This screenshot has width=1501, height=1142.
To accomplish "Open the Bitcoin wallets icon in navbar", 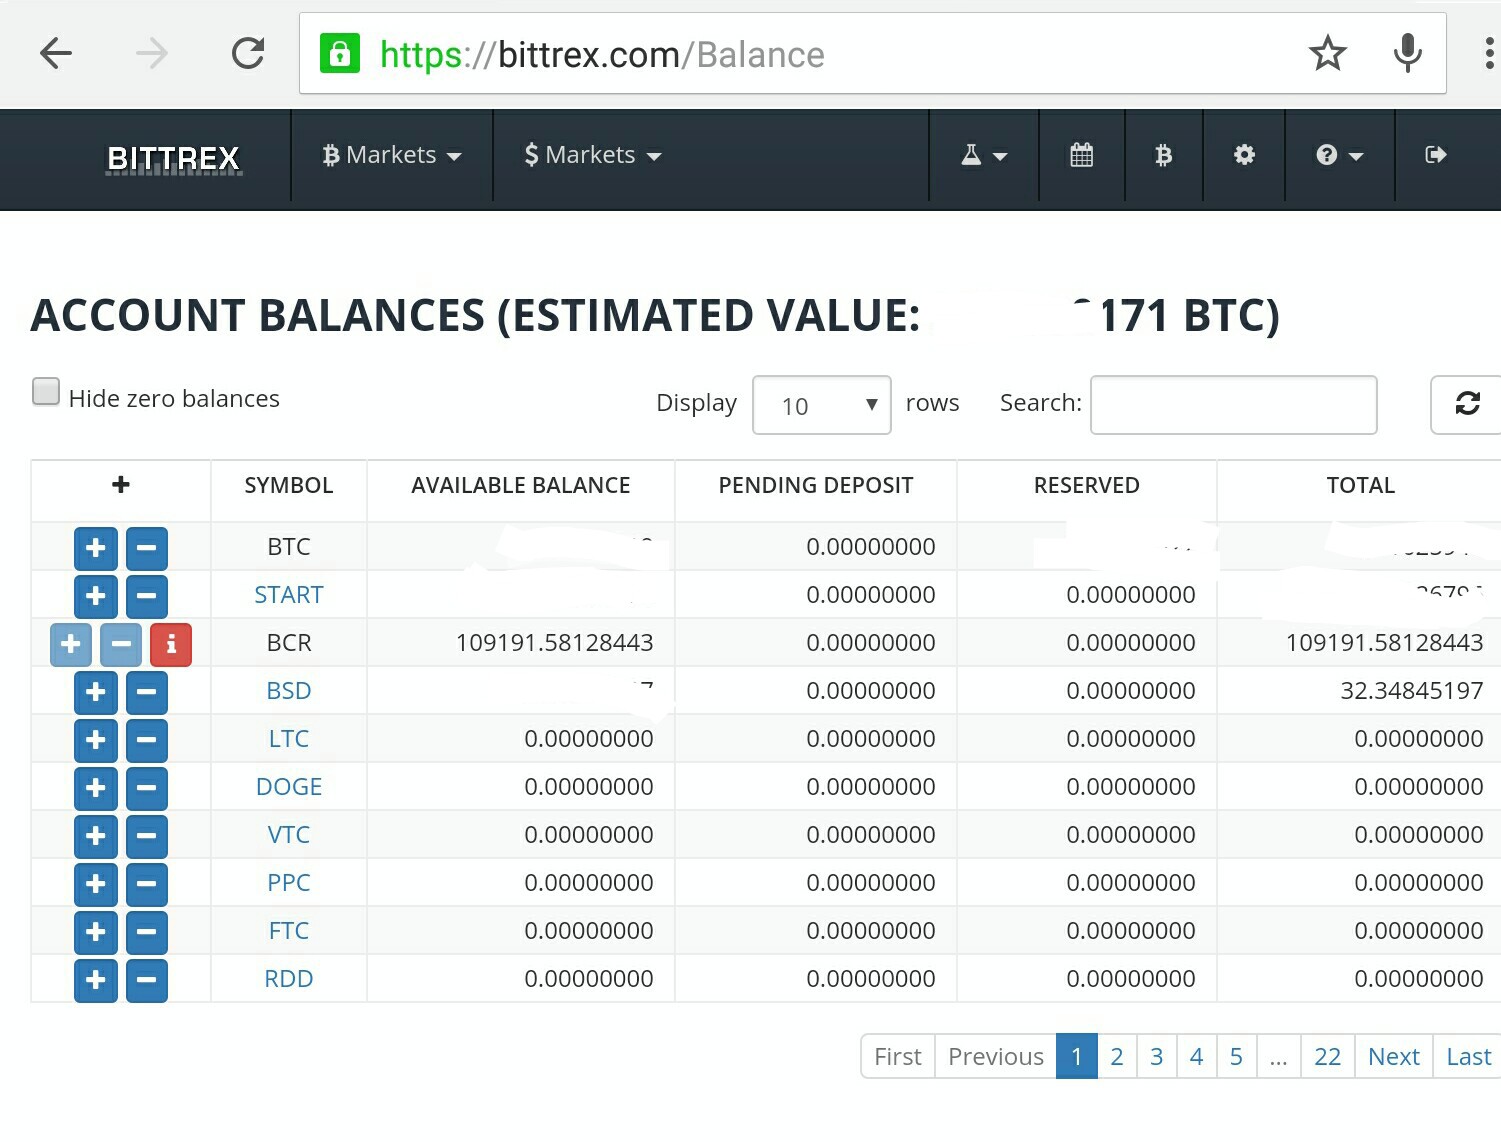I will coord(1164,155).
